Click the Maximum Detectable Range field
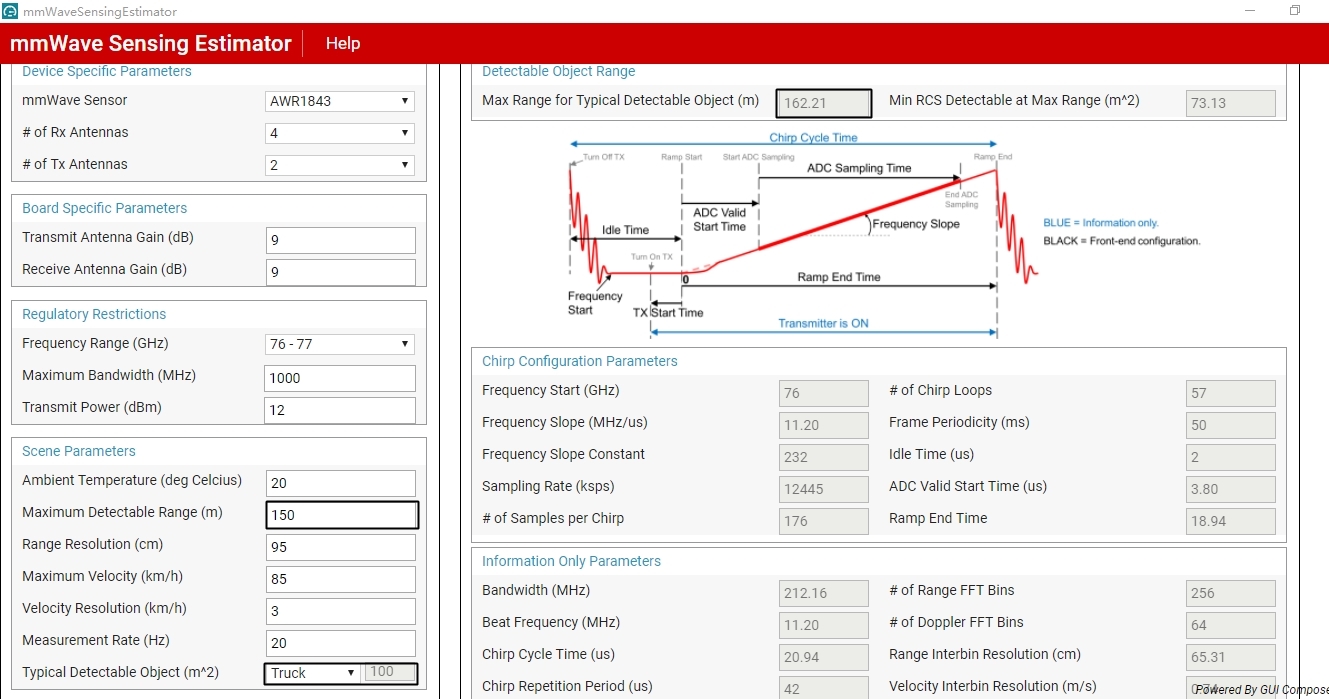Screen dimensions: 1329x699 pyautogui.click(x=341, y=515)
